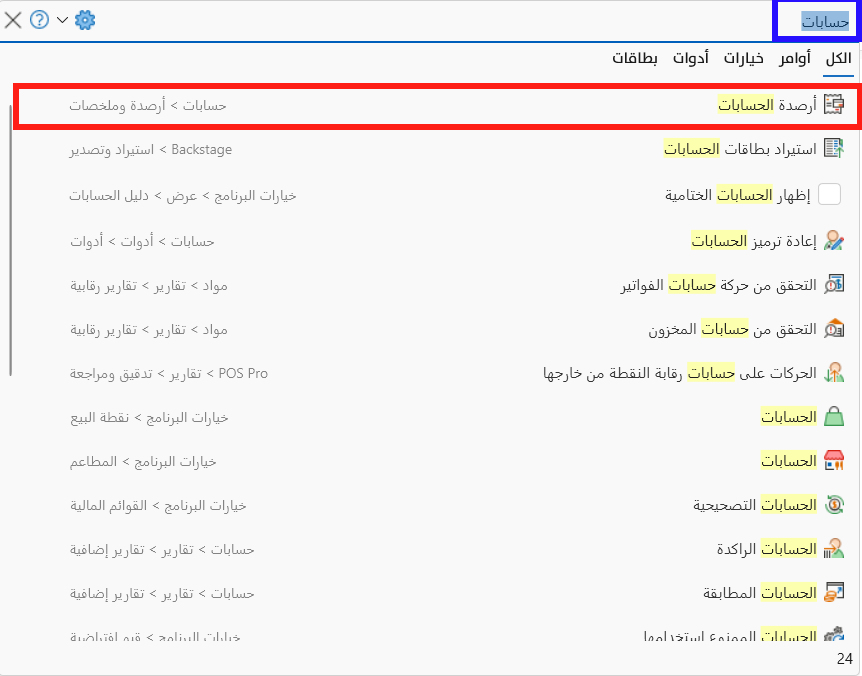Click the restaurant store الحسابات icon
This screenshot has height=676, width=862.
(x=833, y=461)
